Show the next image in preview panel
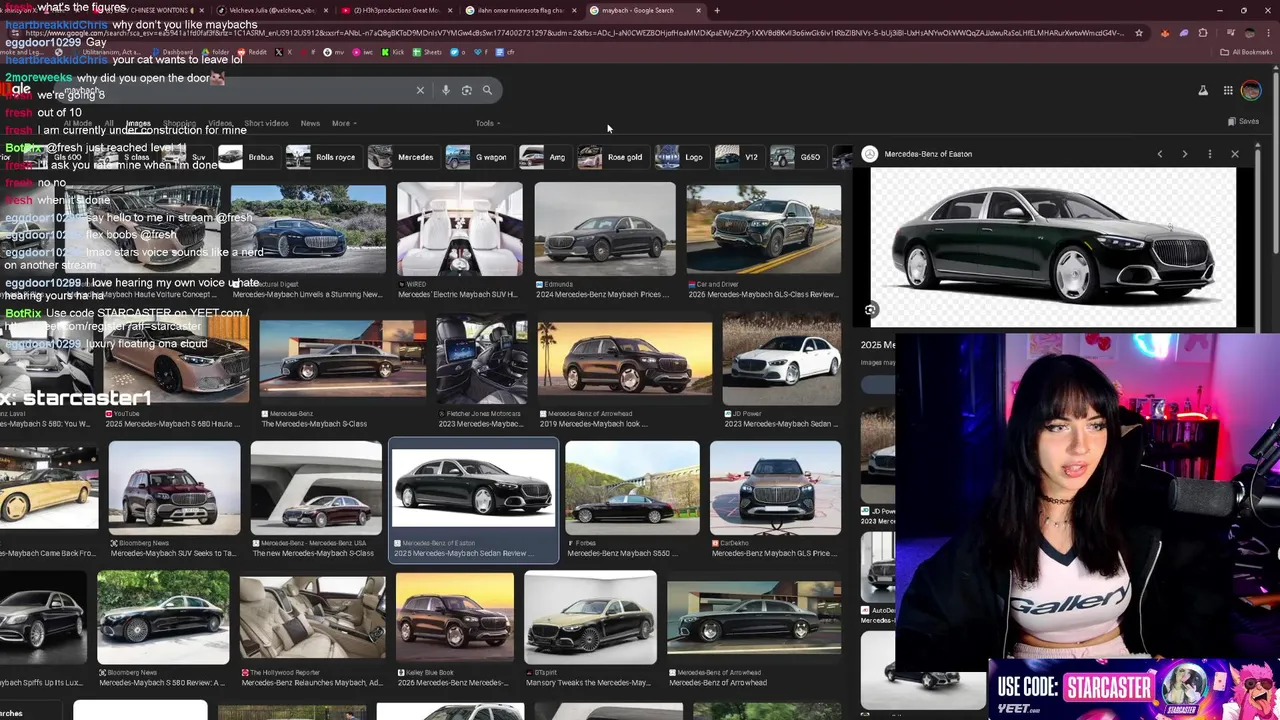This screenshot has width=1280, height=720. [x=1185, y=154]
